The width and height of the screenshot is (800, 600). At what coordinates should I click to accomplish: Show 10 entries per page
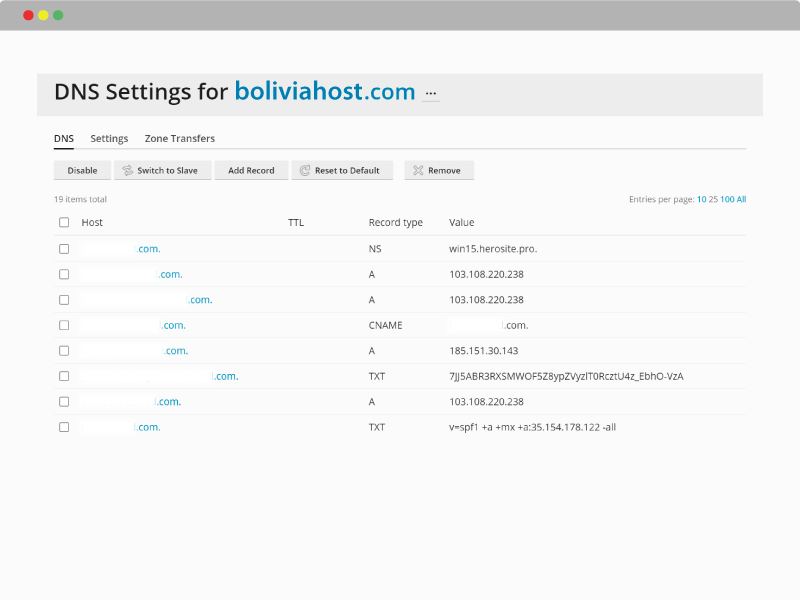click(x=702, y=199)
